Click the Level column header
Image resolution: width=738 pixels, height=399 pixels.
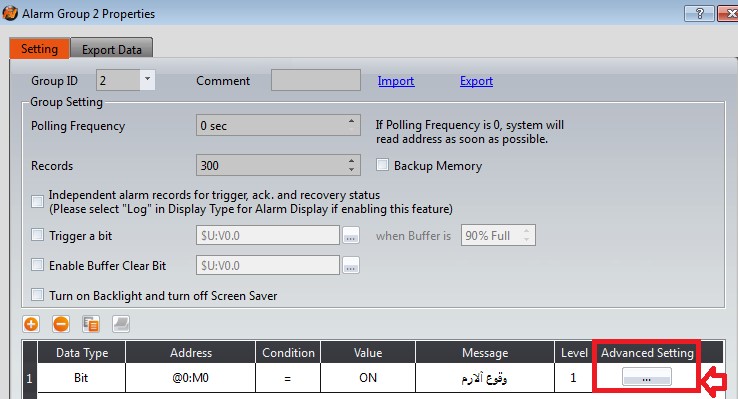[573, 352]
